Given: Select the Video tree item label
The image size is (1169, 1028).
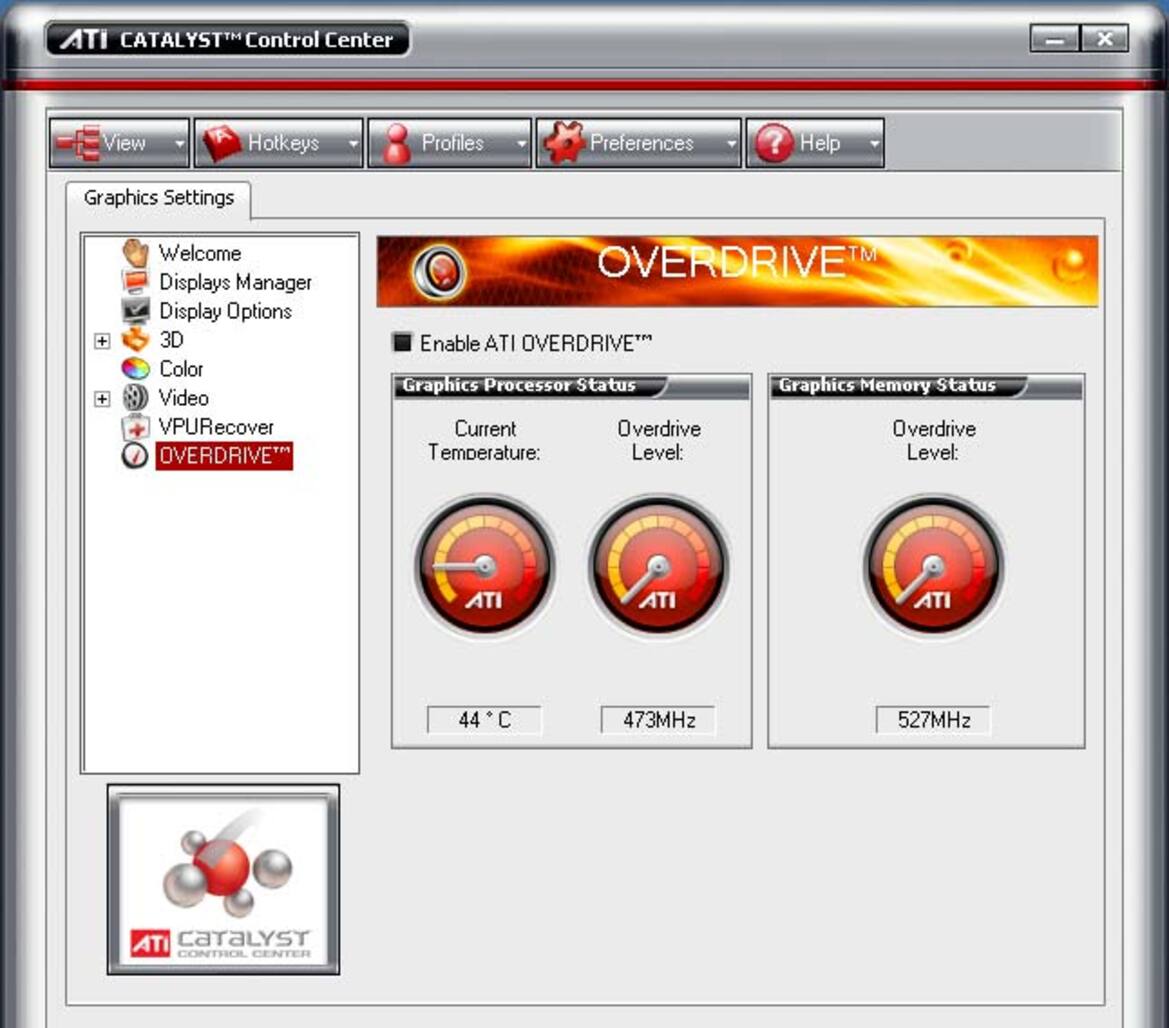Looking at the screenshot, I should pyautogui.click(x=183, y=398).
